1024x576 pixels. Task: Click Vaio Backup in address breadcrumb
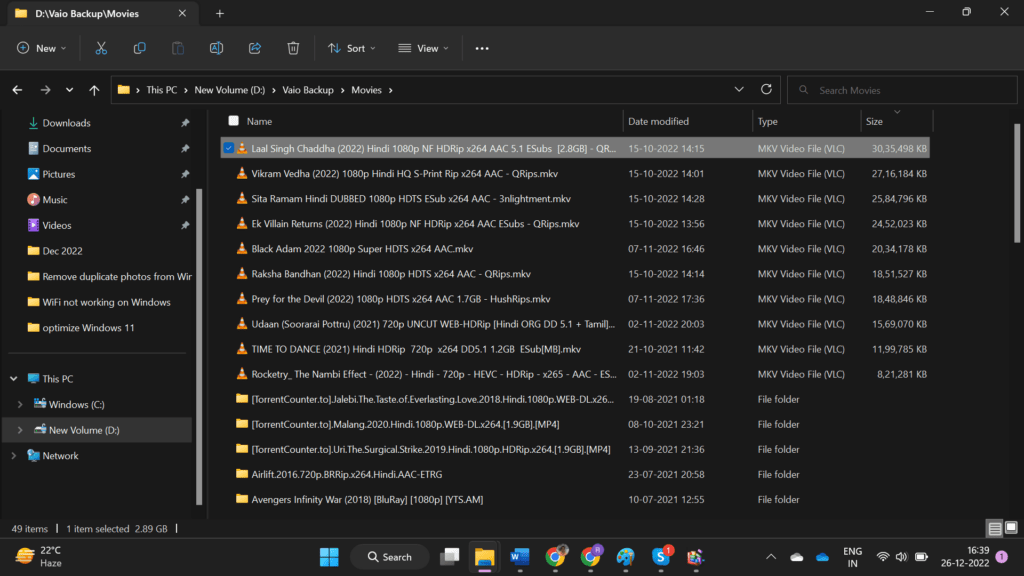pyautogui.click(x=308, y=90)
